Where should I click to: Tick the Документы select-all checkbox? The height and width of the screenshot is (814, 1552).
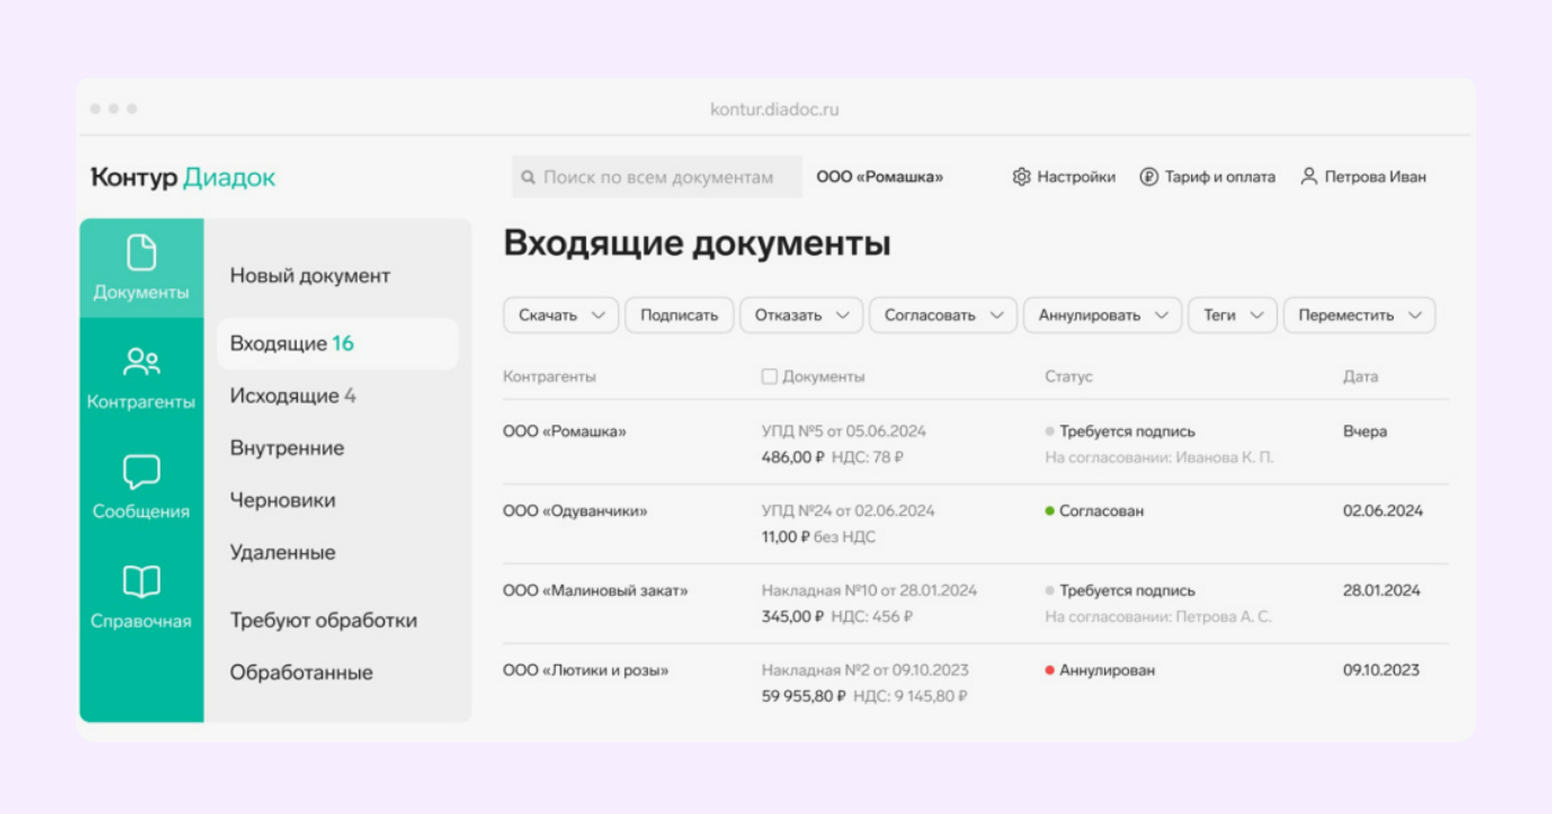[x=769, y=377]
